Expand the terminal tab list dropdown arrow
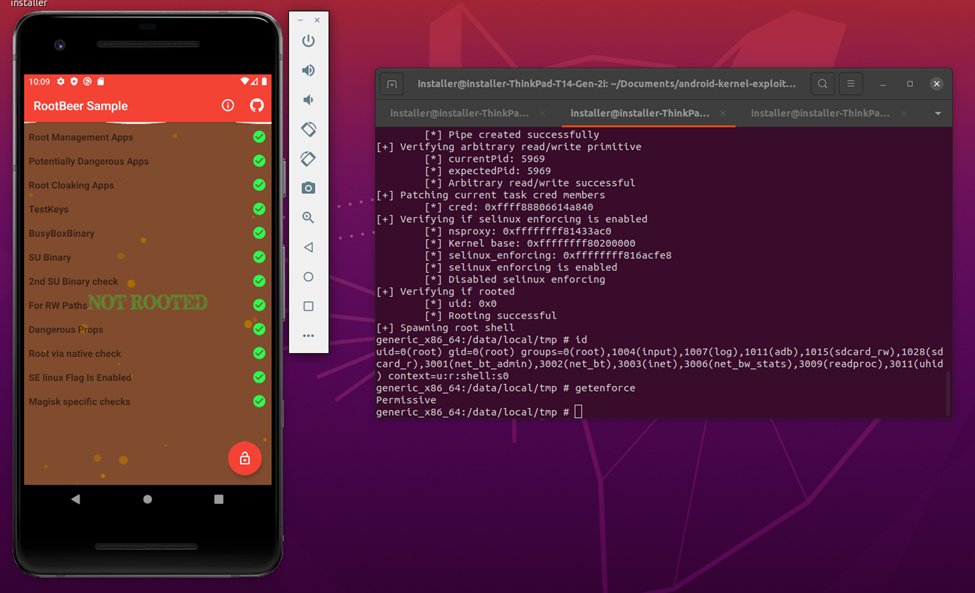The width and height of the screenshot is (975, 593). tap(938, 113)
